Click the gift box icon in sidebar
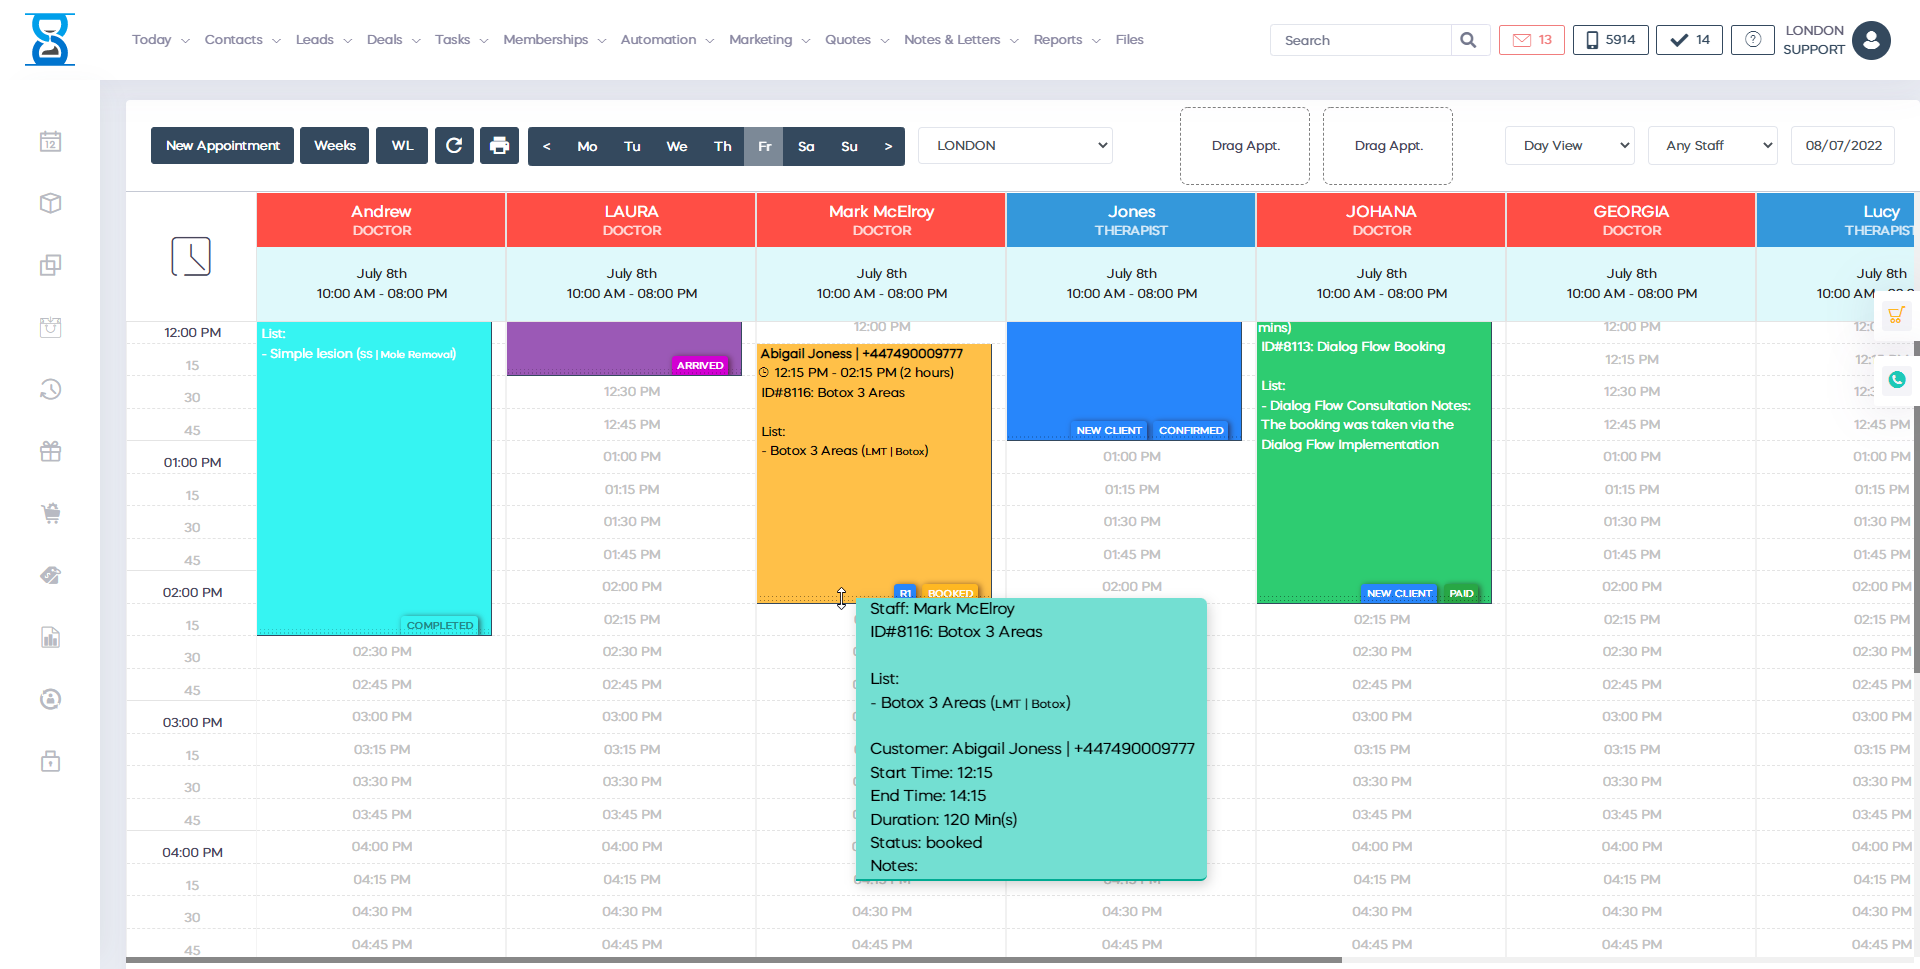Image resolution: width=1920 pixels, height=969 pixels. 51,452
